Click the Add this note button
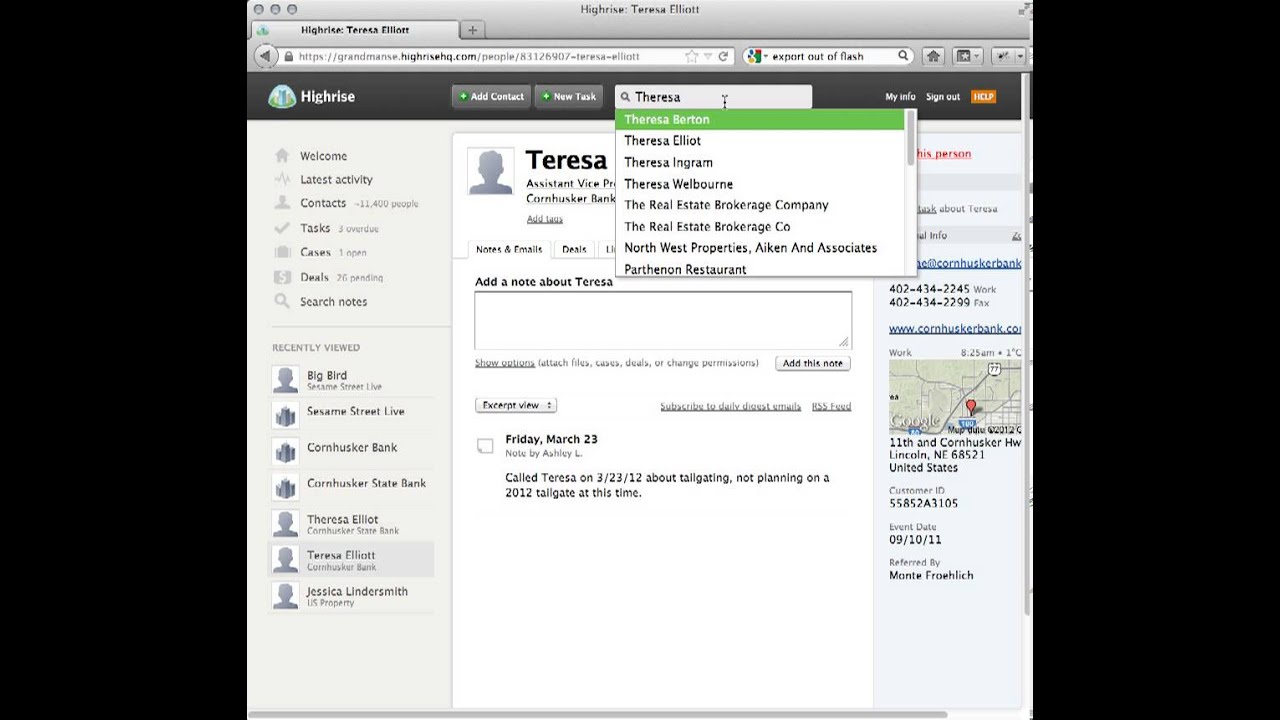This screenshot has height=720, width=1280. pyautogui.click(x=813, y=363)
